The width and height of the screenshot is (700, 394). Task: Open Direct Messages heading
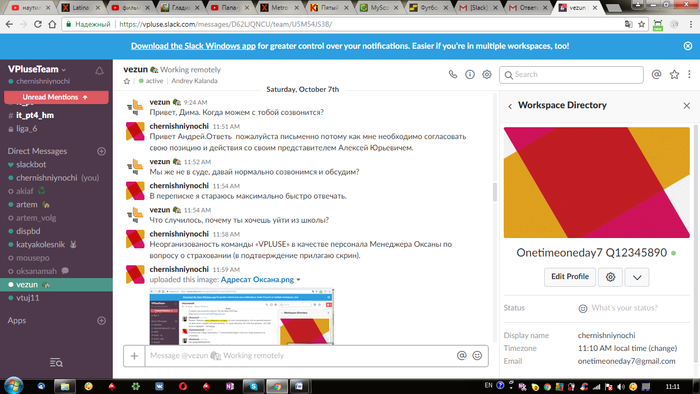point(37,151)
